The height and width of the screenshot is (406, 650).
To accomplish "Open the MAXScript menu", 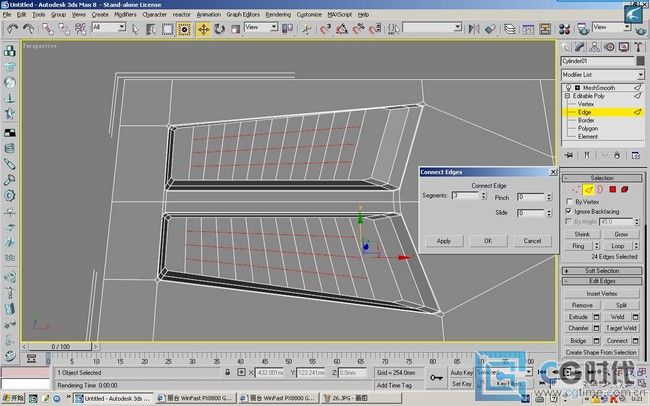I will pyautogui.click(x=340, y=14).
